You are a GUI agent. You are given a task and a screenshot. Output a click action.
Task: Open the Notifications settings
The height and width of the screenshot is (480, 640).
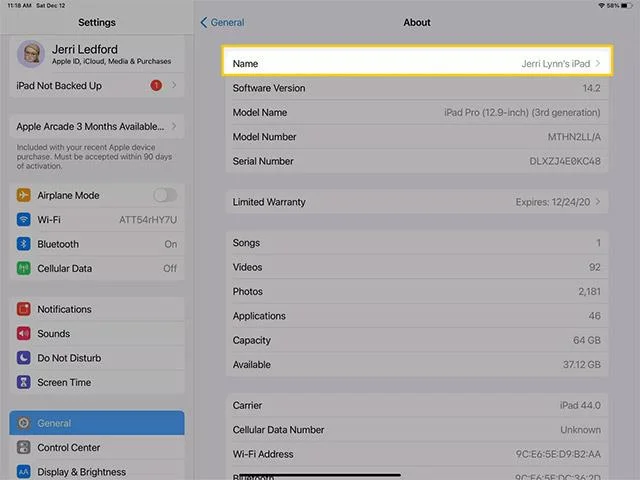coord(97,309)
